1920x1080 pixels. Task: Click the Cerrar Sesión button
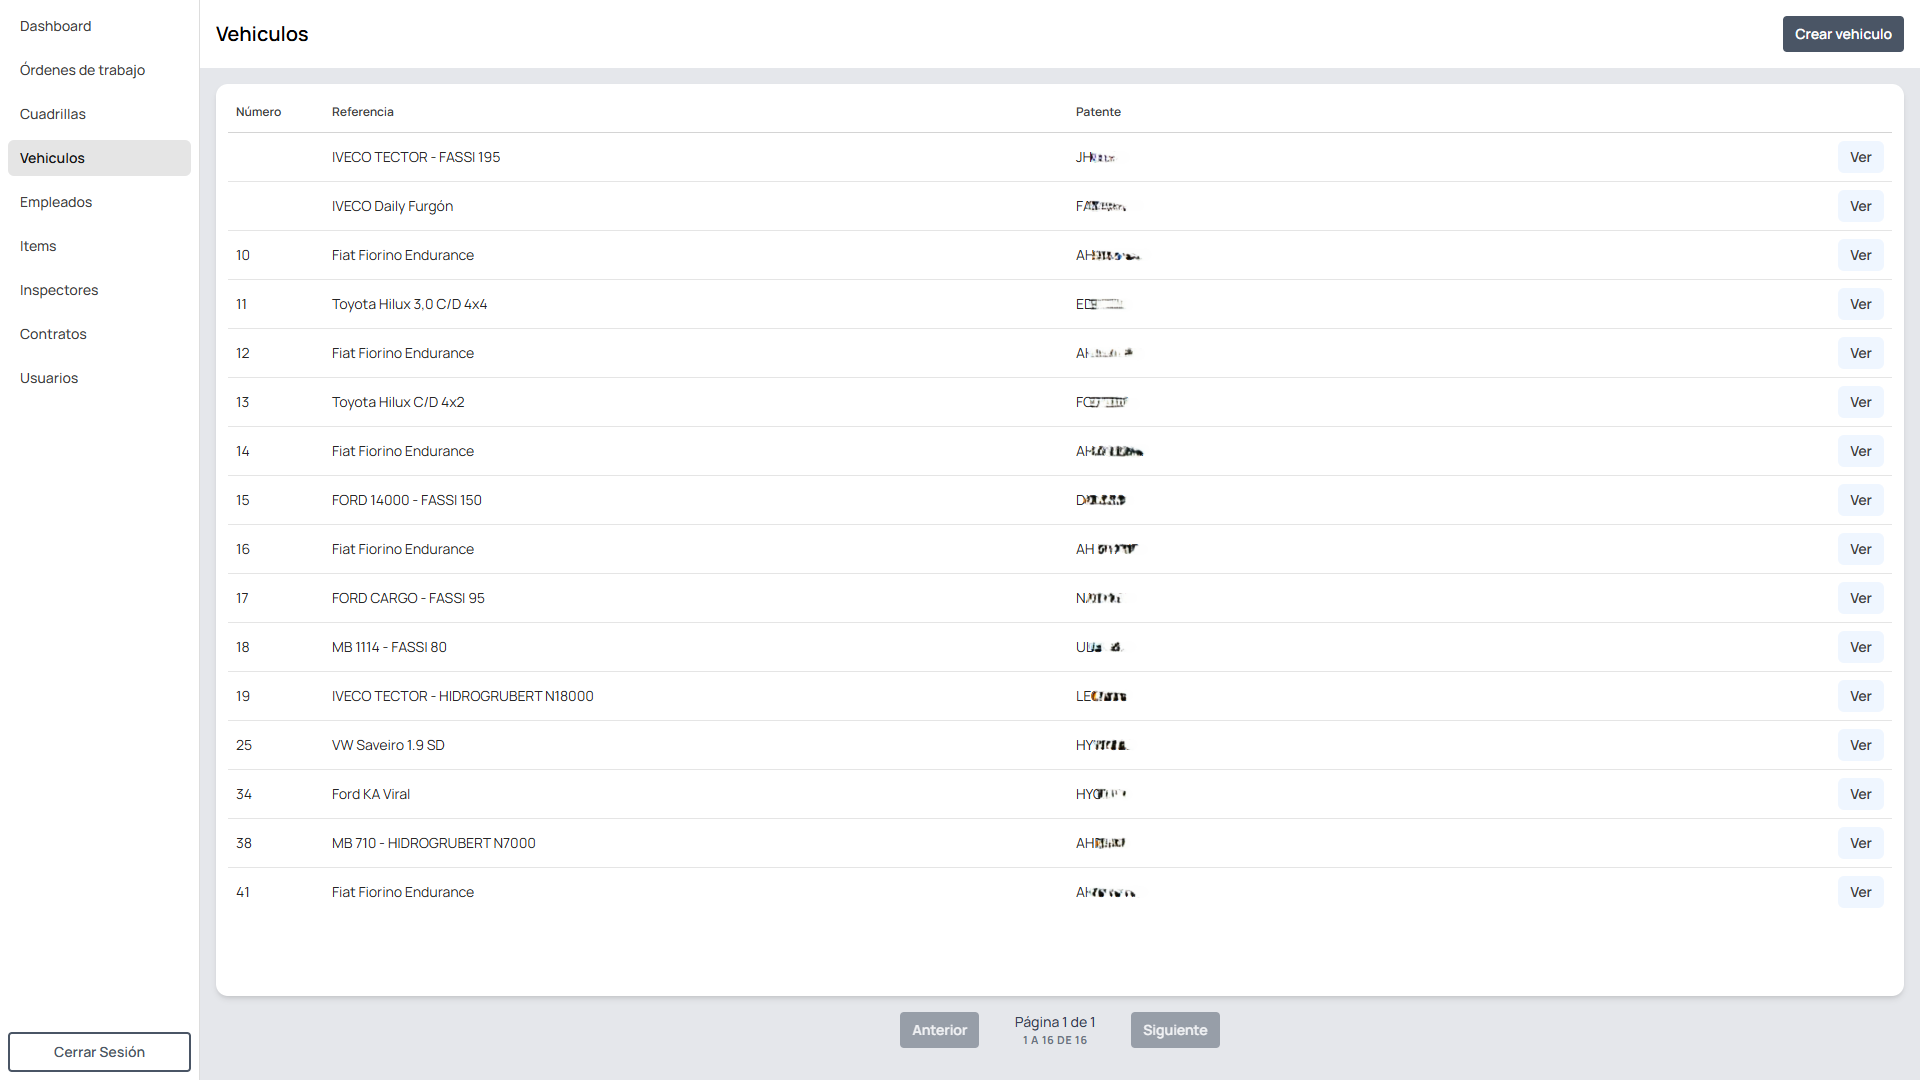click(x=99, y=1052)
